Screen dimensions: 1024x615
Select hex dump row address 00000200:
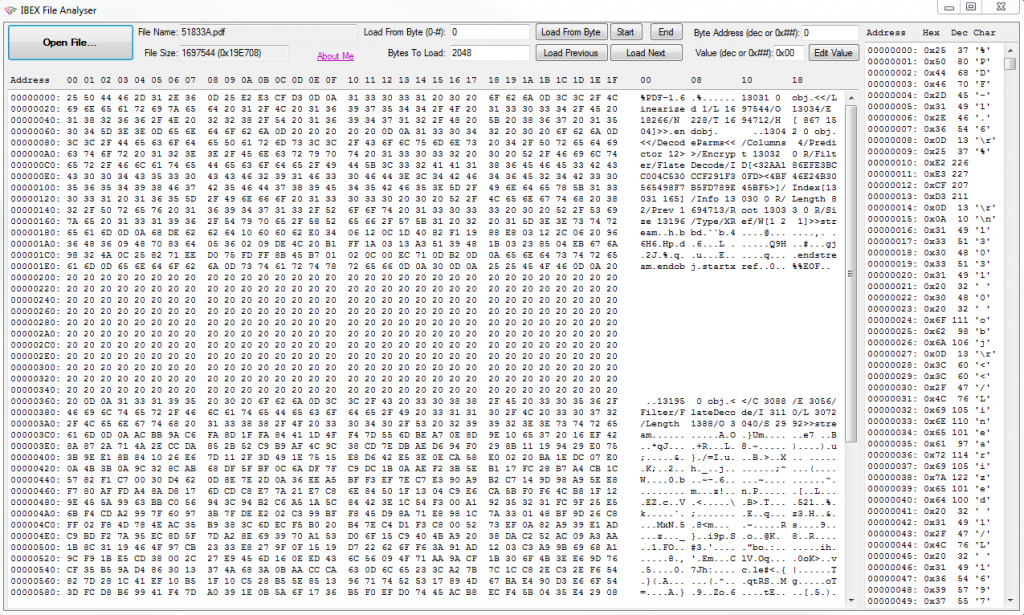34,277
